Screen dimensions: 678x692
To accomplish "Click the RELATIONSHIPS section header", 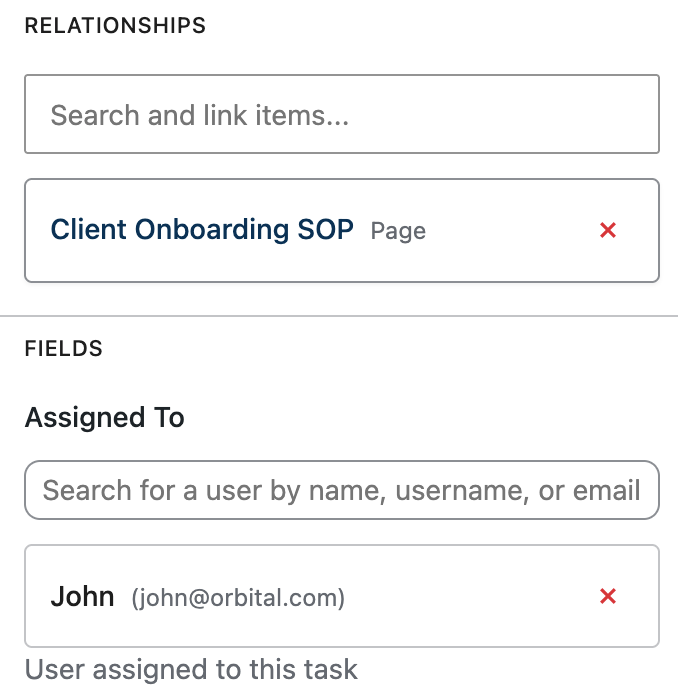I will [x=115, y=26].
